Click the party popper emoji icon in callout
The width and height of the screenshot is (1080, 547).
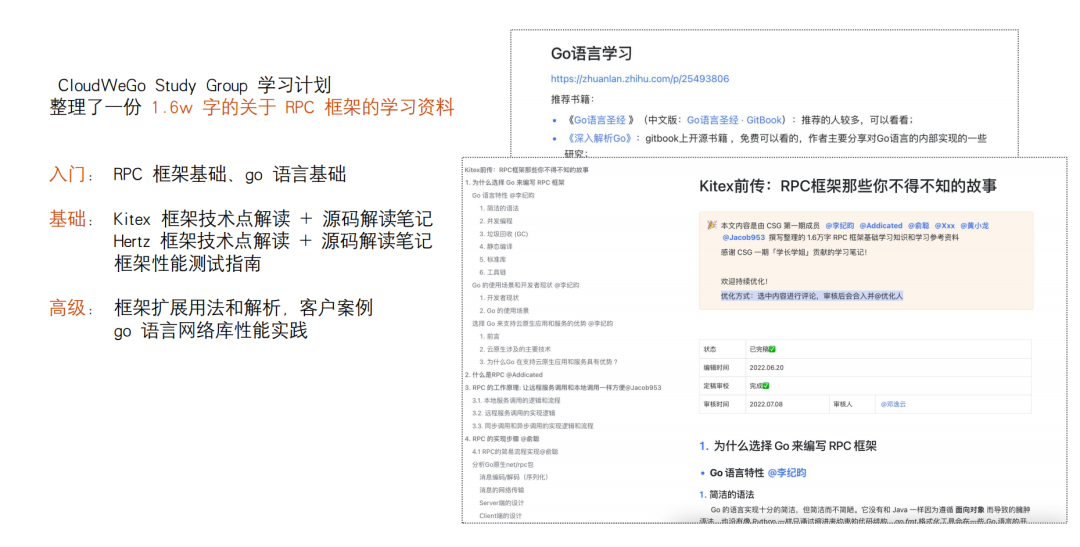pos(711,226)
